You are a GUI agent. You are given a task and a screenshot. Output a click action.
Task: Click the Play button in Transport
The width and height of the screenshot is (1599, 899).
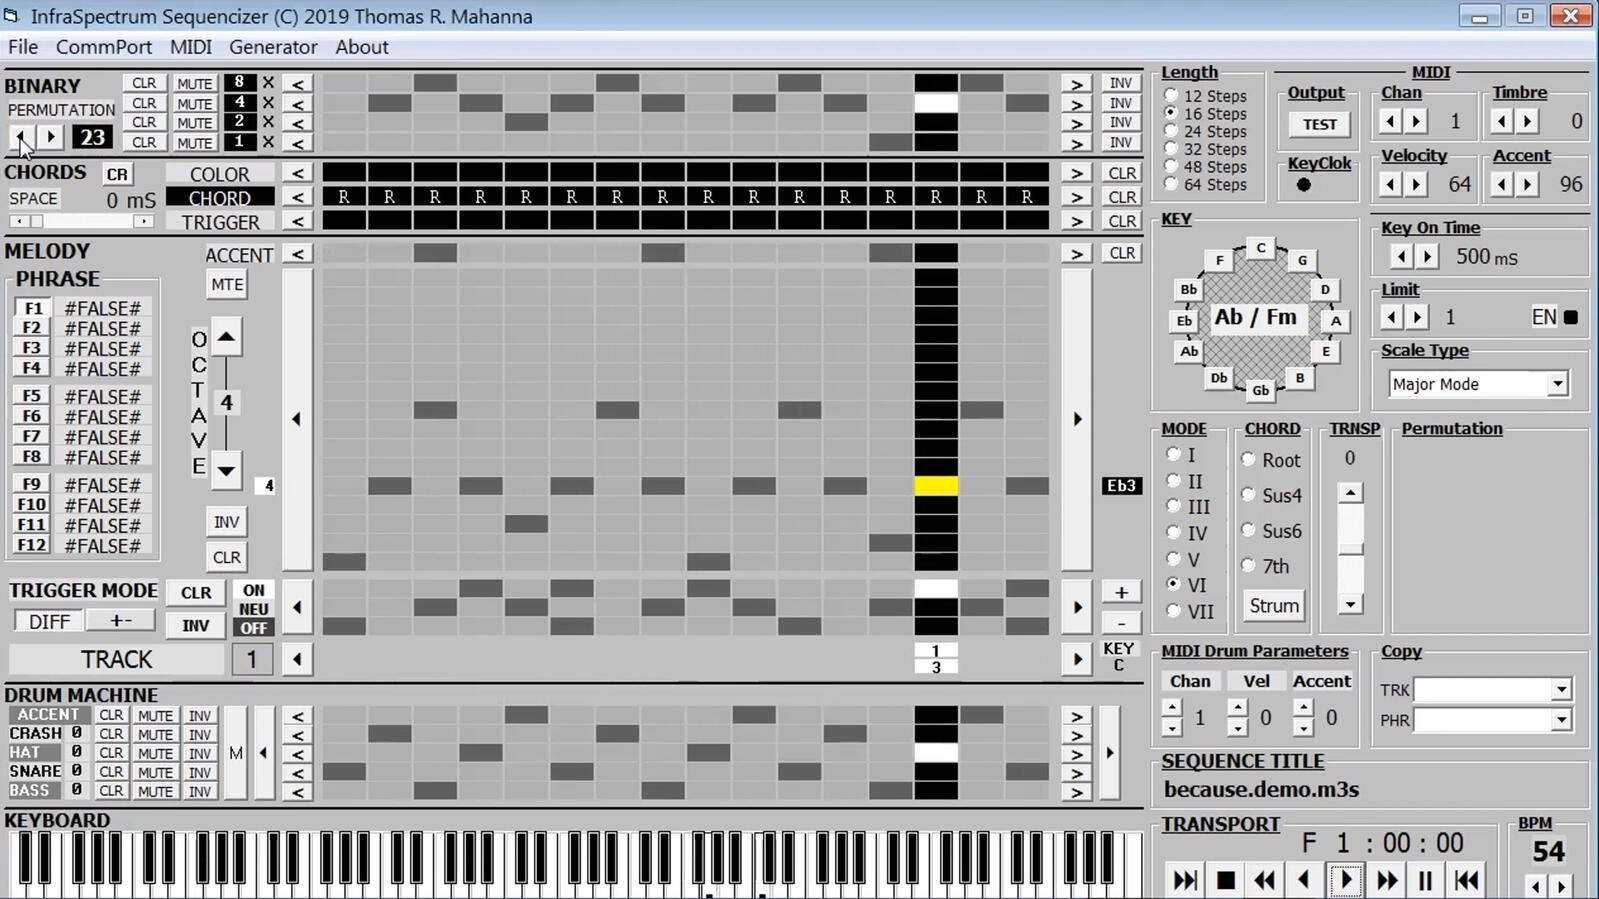(1346, 880)
